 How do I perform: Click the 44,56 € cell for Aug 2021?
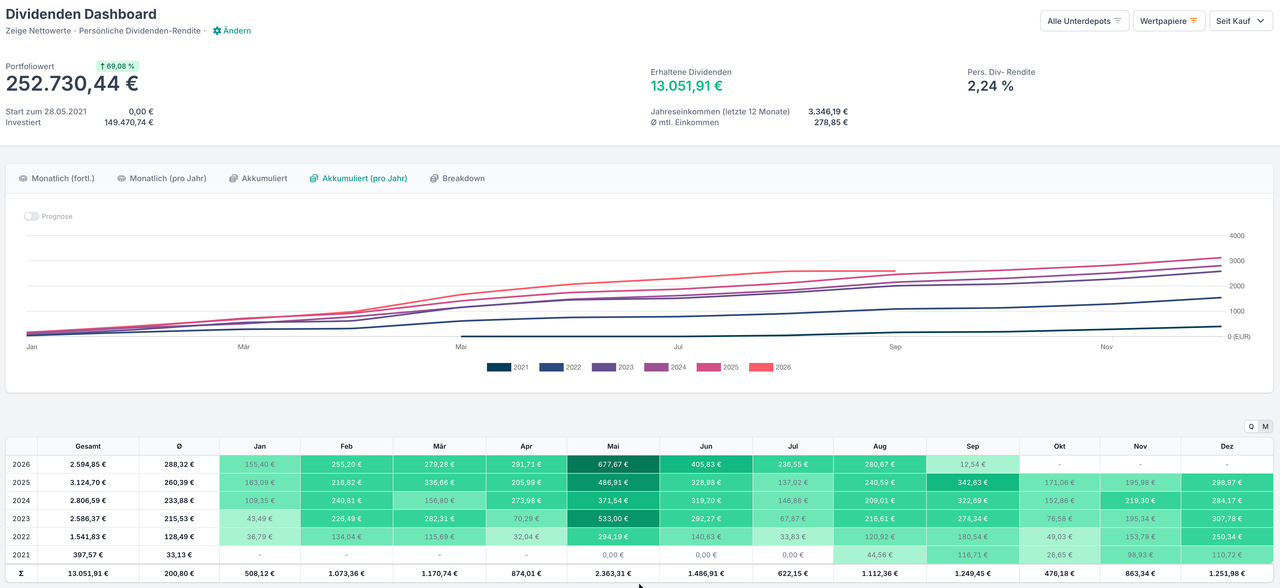(x=880, y=554)
